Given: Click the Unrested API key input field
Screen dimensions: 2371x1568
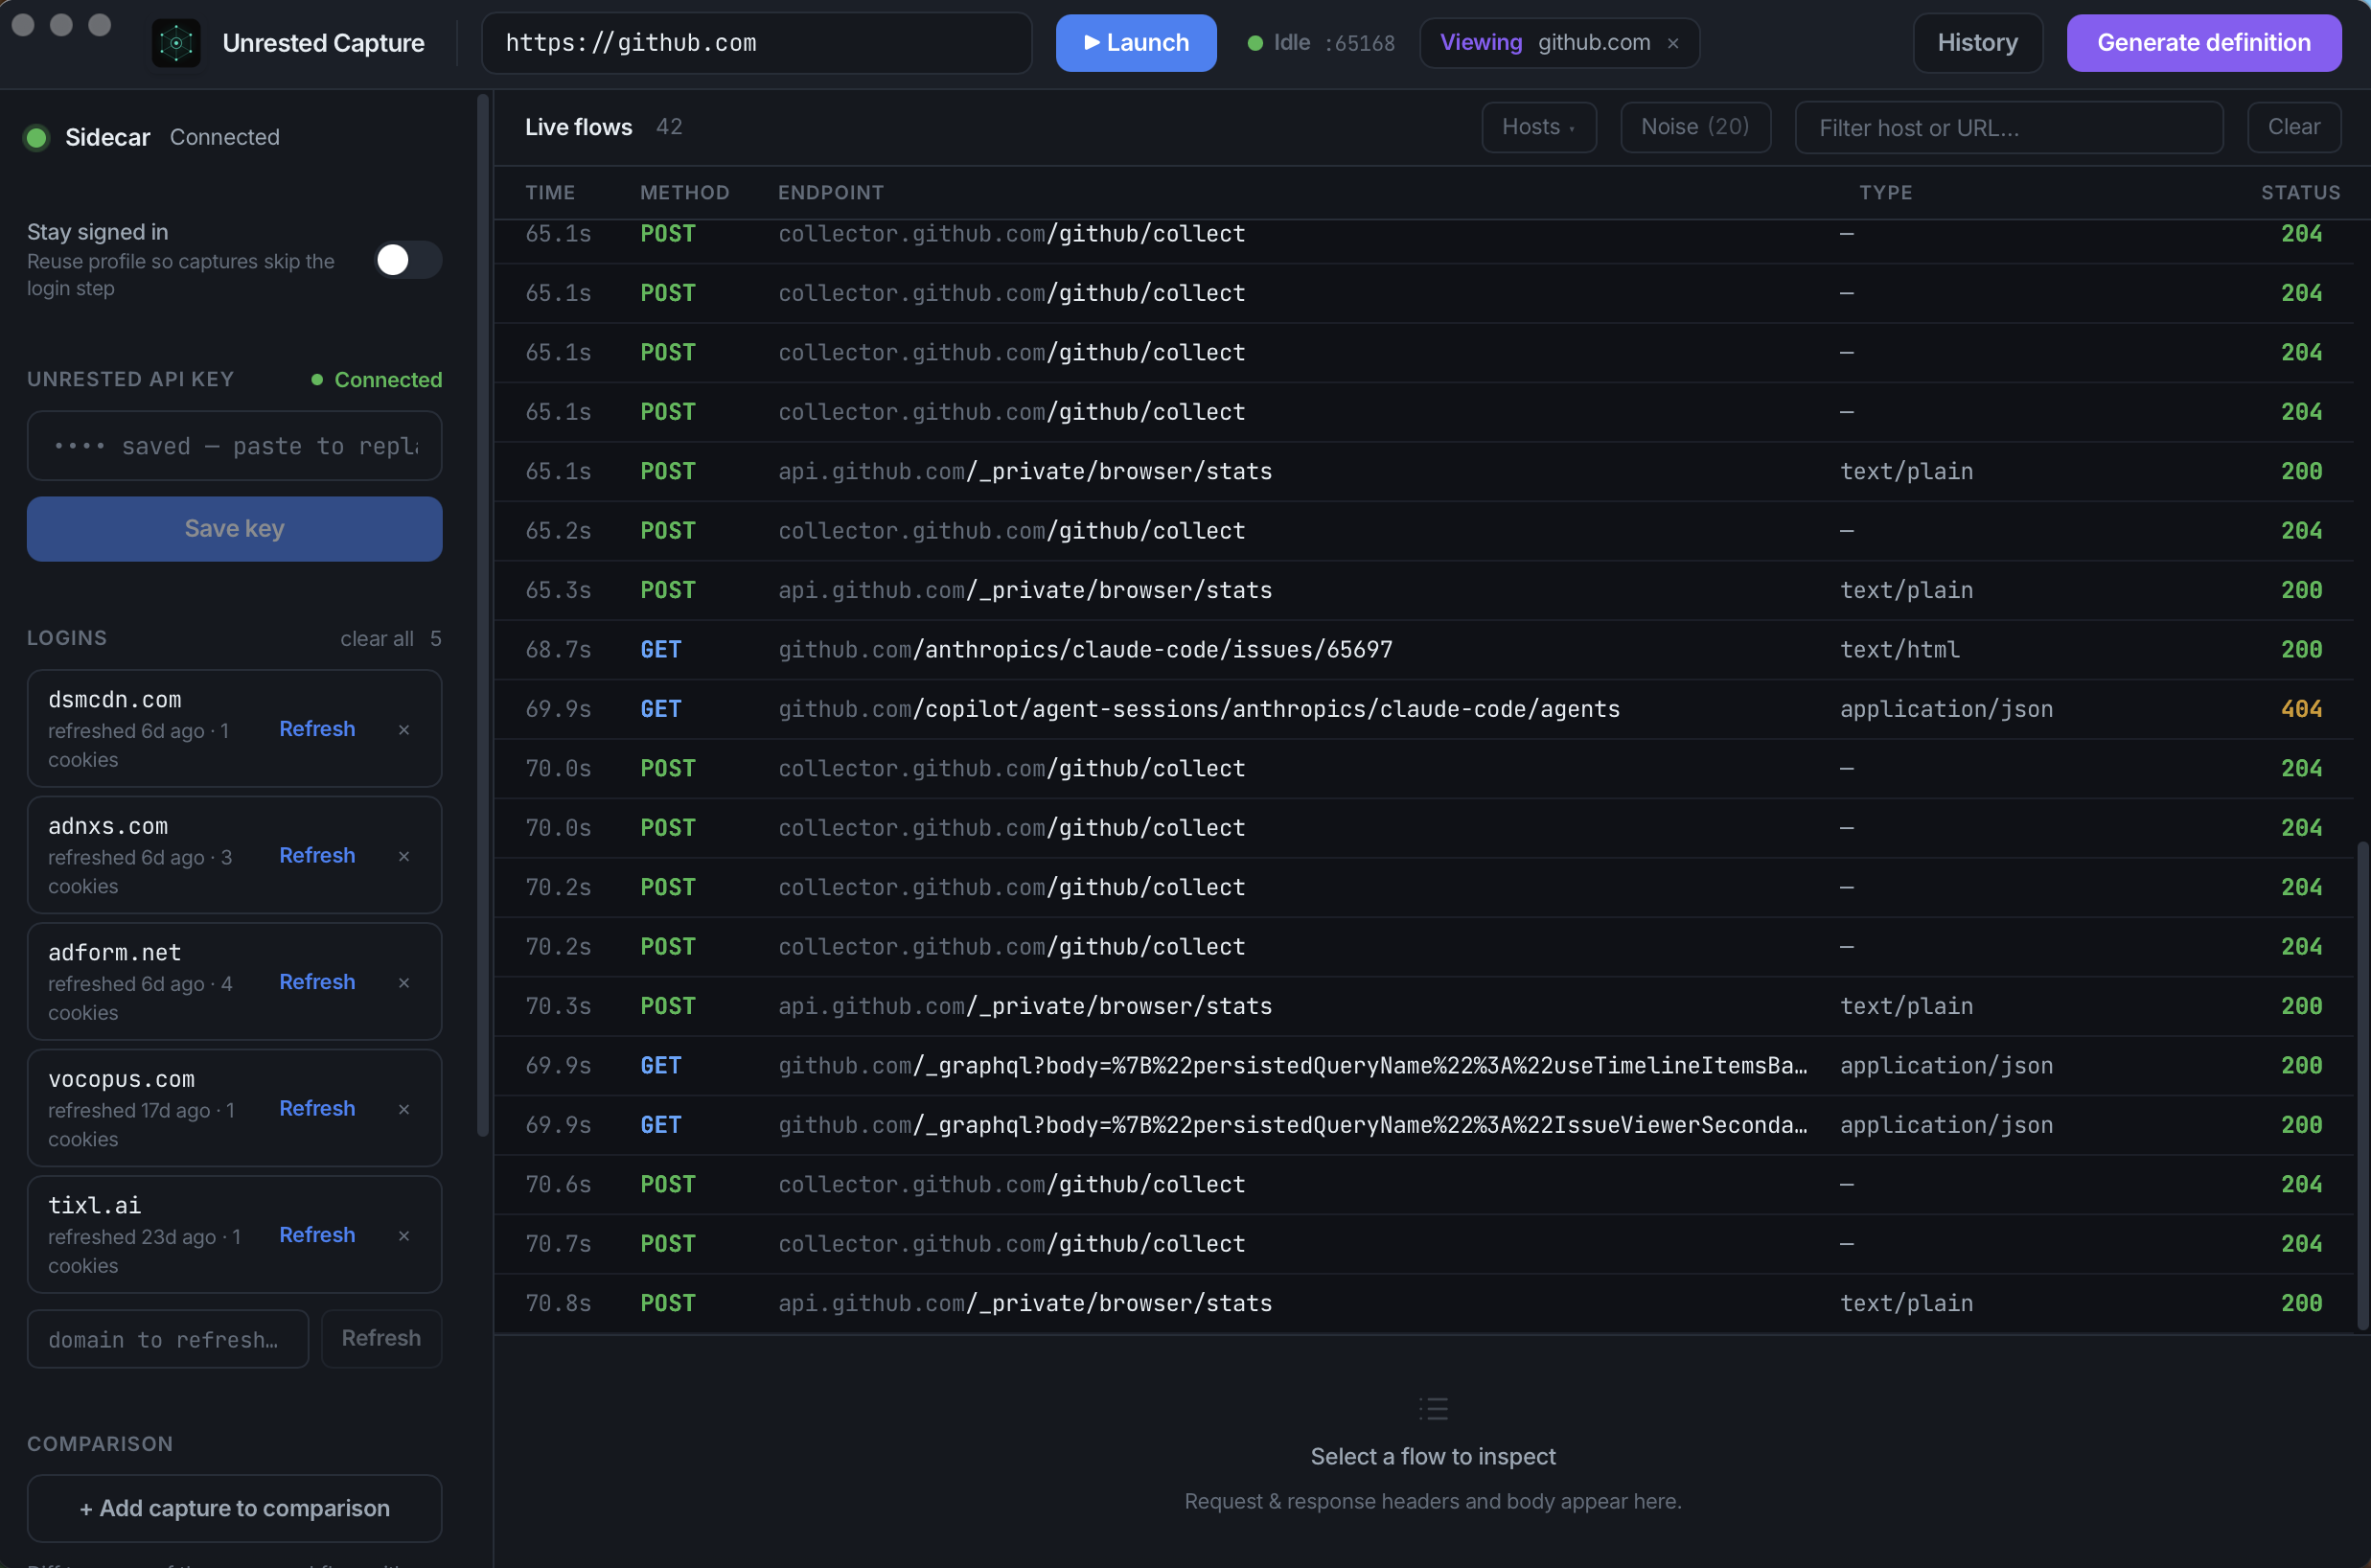Looking at the screenshot, I should pos(234,446).
